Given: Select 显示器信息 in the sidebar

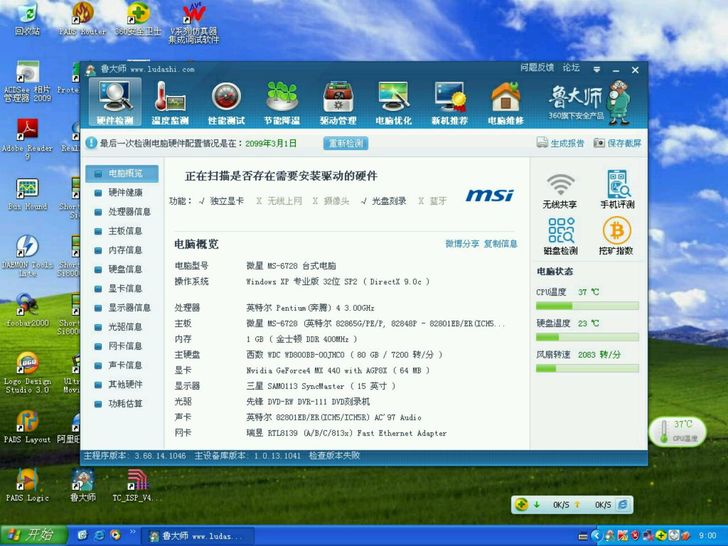Looking at the screenshot, I should pos(122,308).
